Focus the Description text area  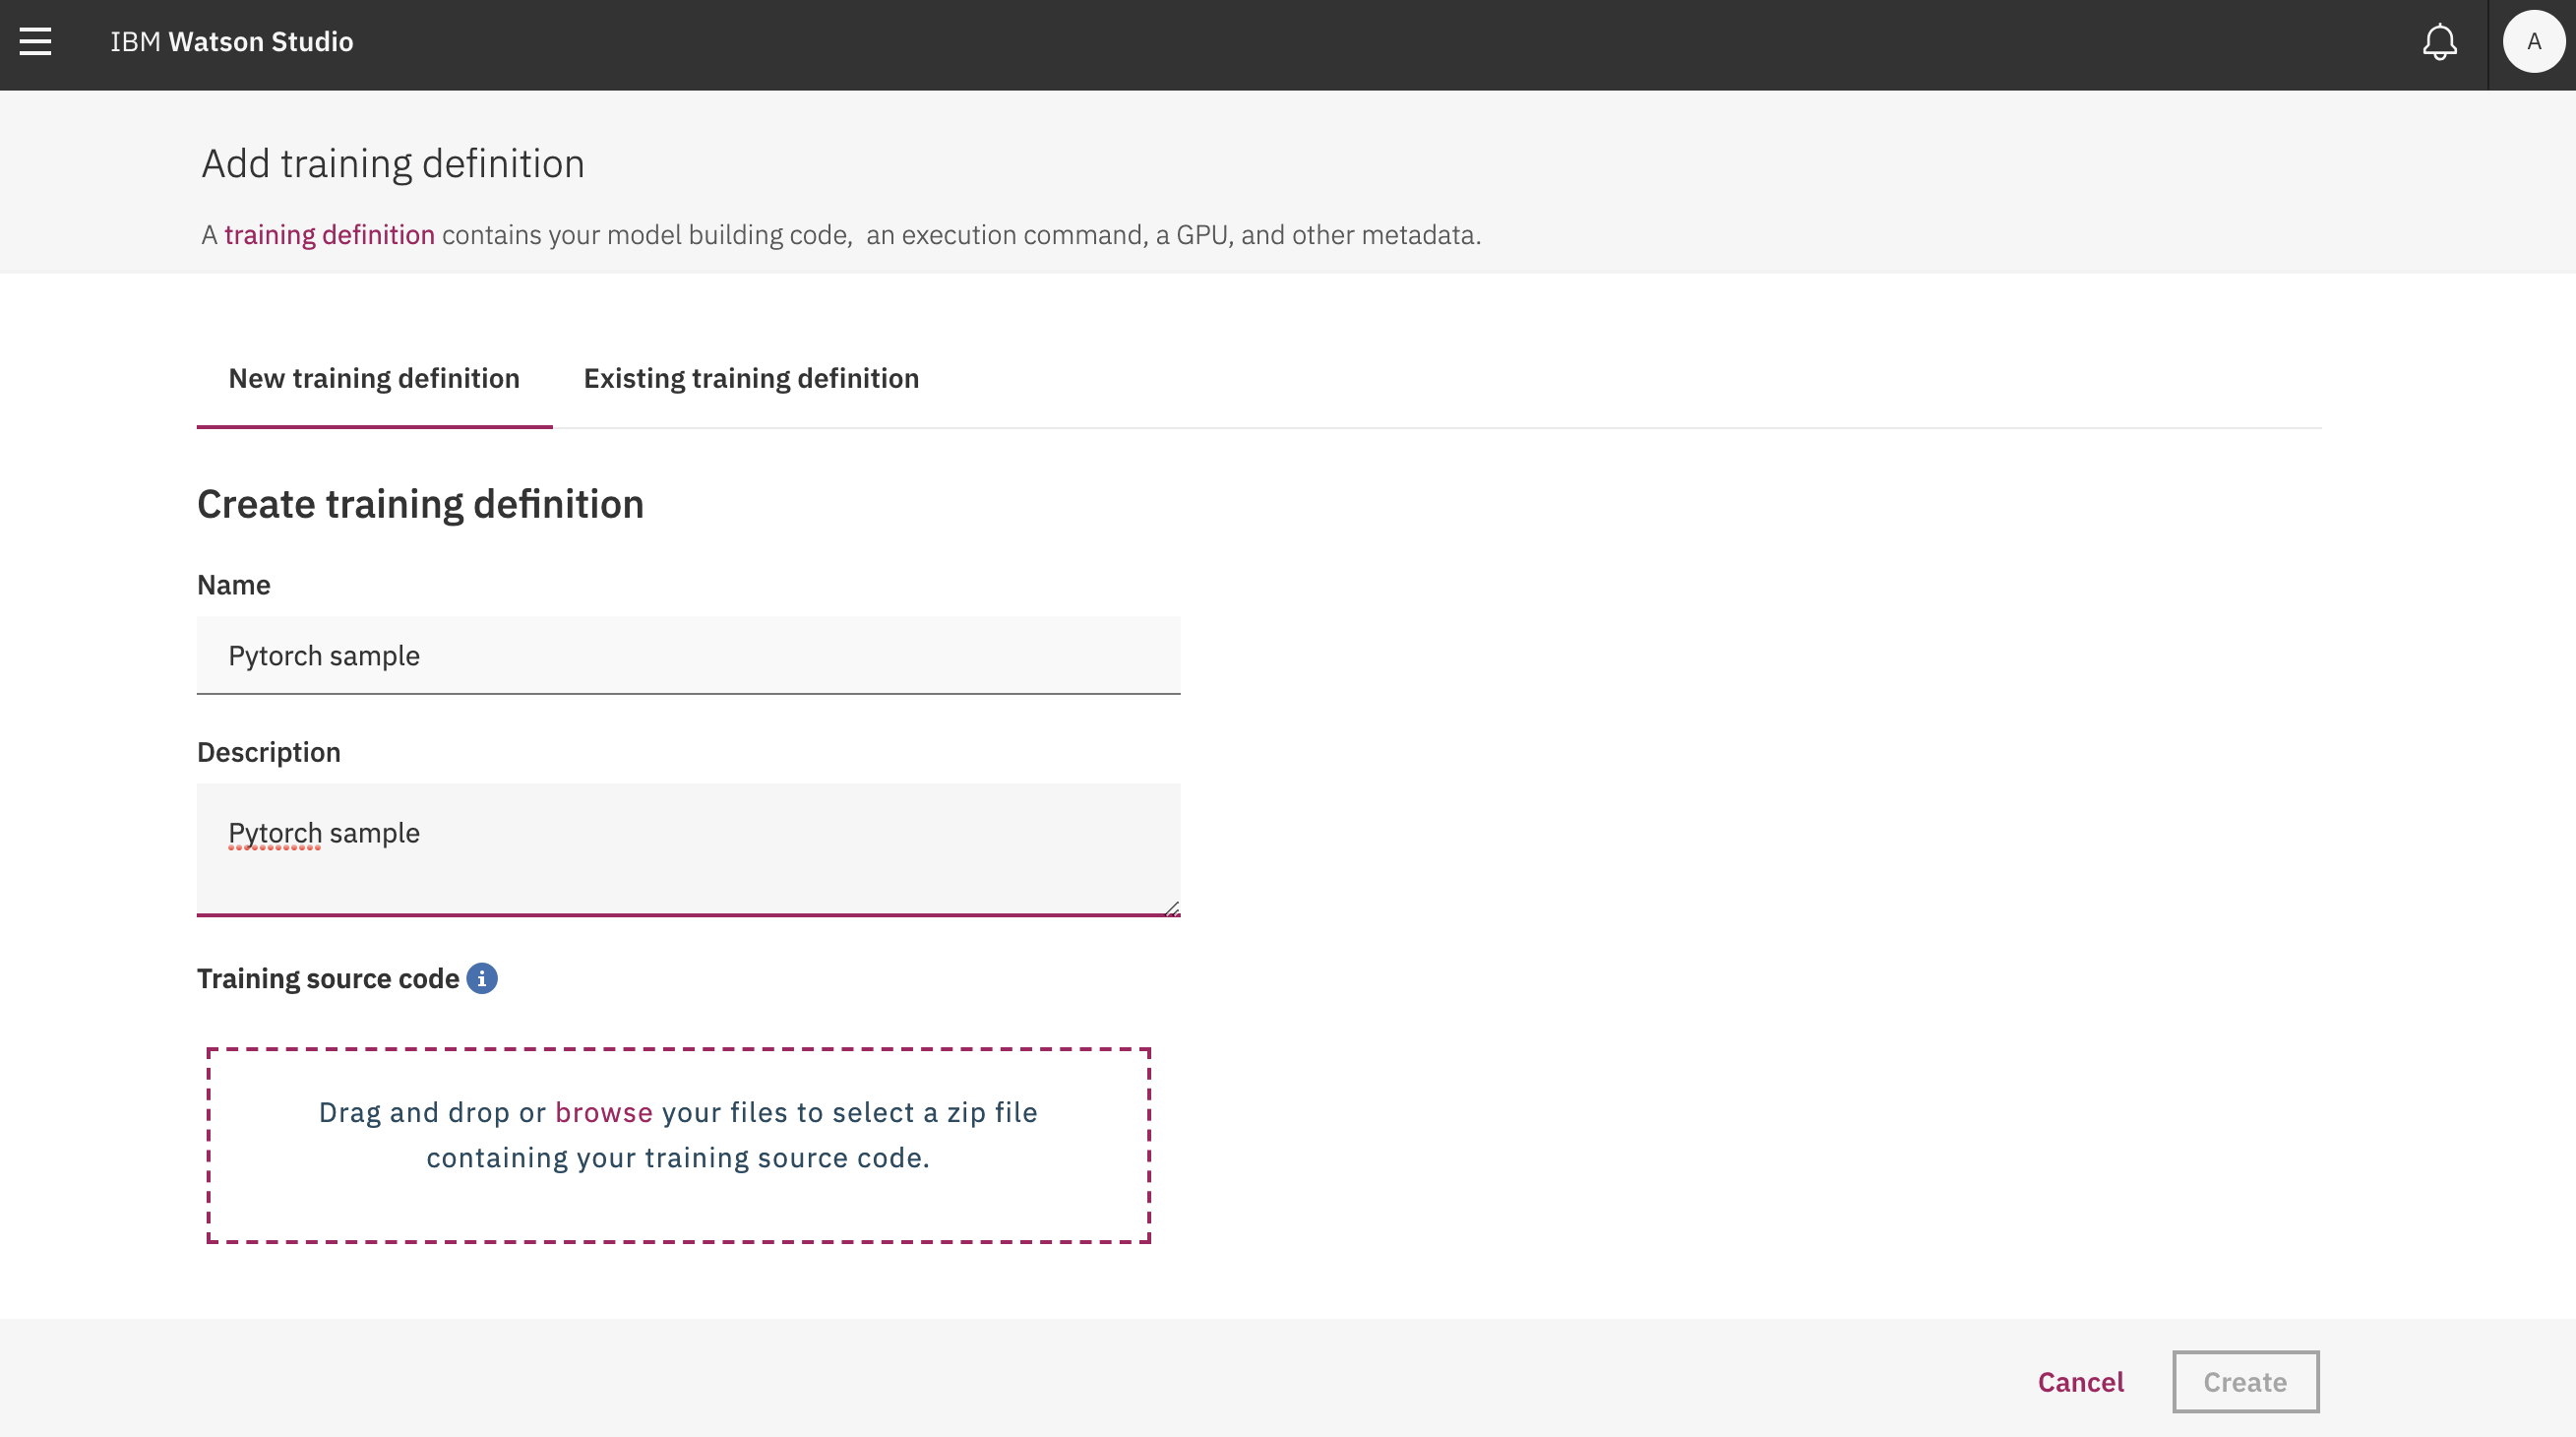click(688, 848)
